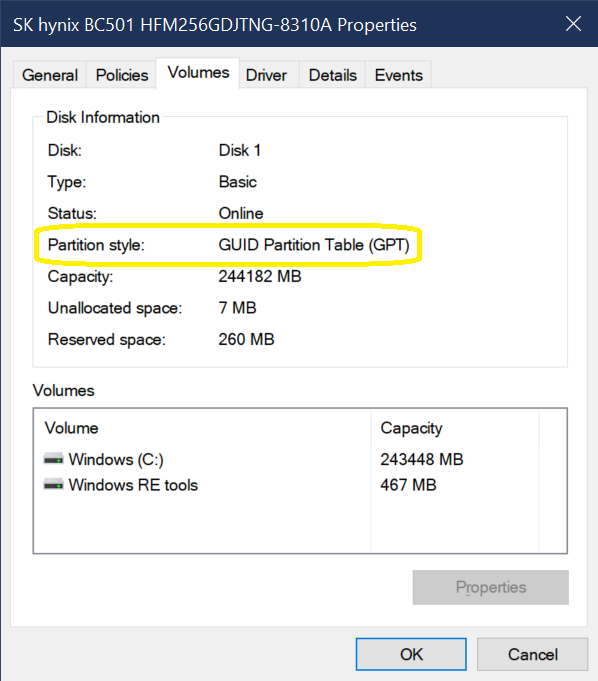
Task: Click the drive icon beside Windows RE tools
Action: tap(54, 484)
